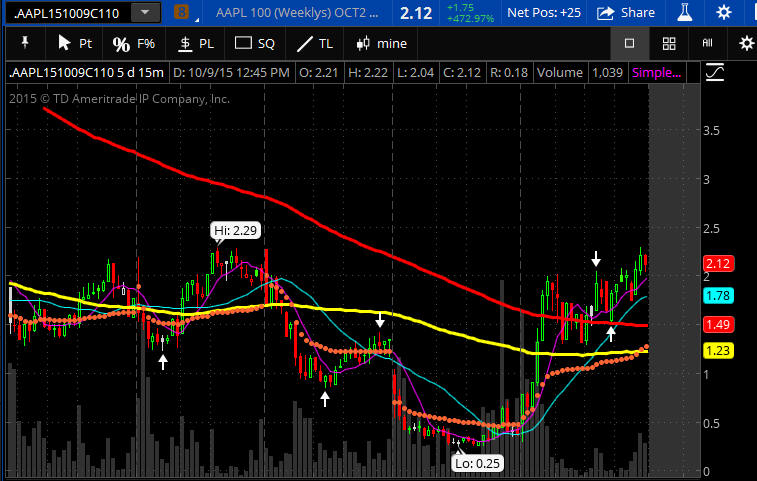Click the yellow 1.23 price axis tag
The width and height of the screenshot is (757, 481).
(x=718, y=351)
